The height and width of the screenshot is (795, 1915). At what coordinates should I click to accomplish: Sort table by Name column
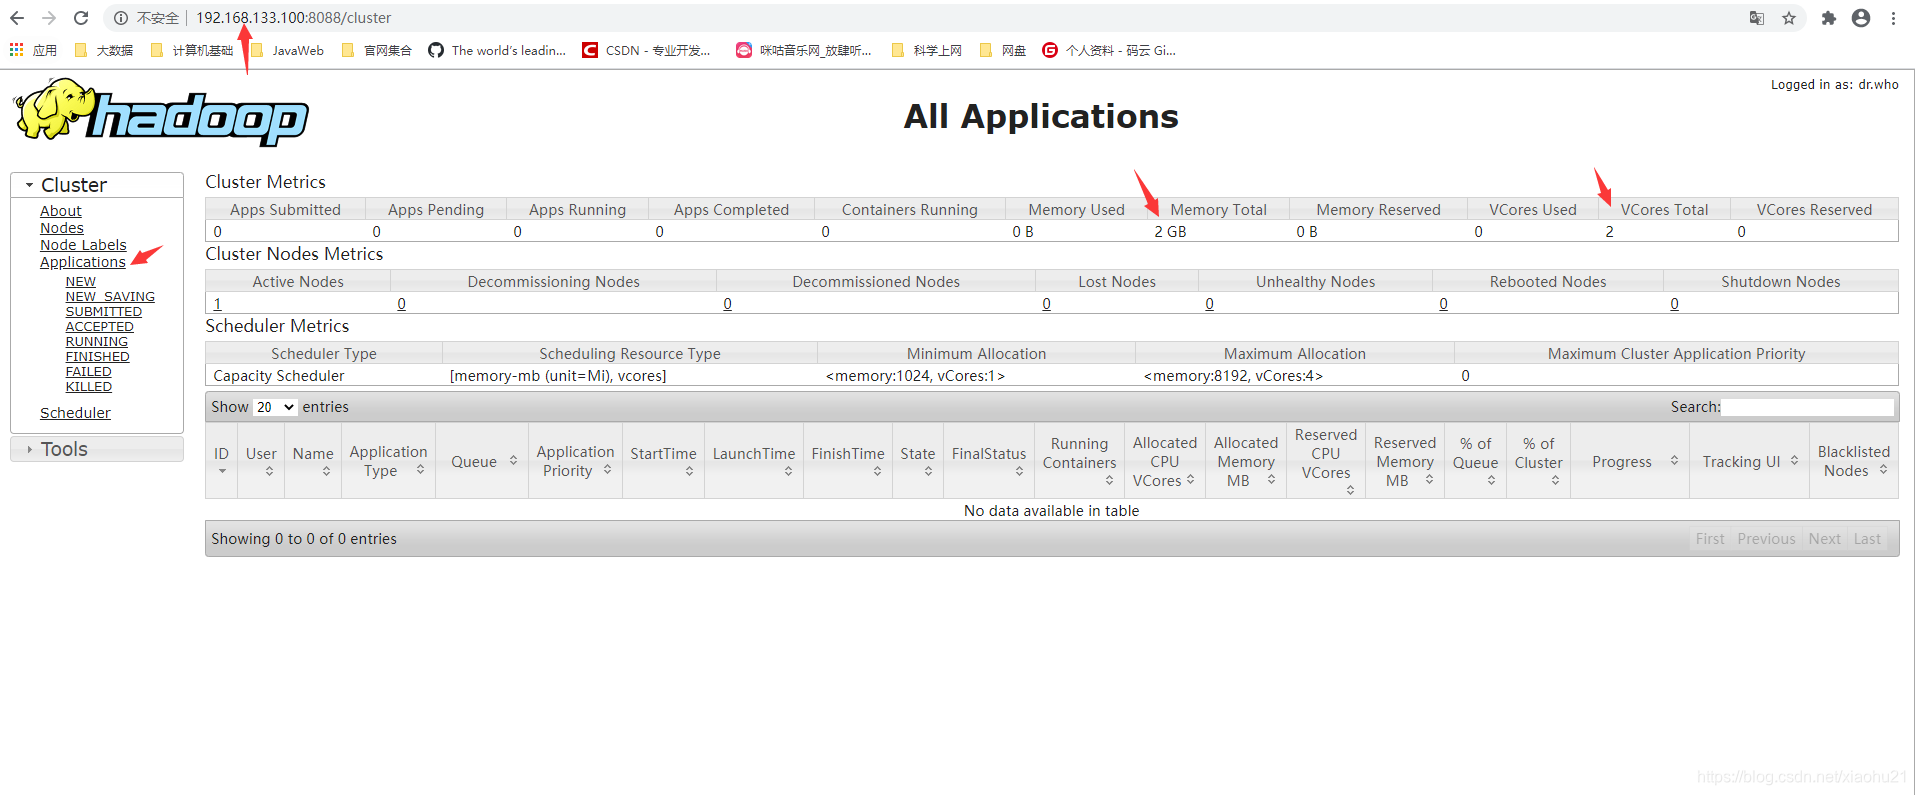(313, 461)
